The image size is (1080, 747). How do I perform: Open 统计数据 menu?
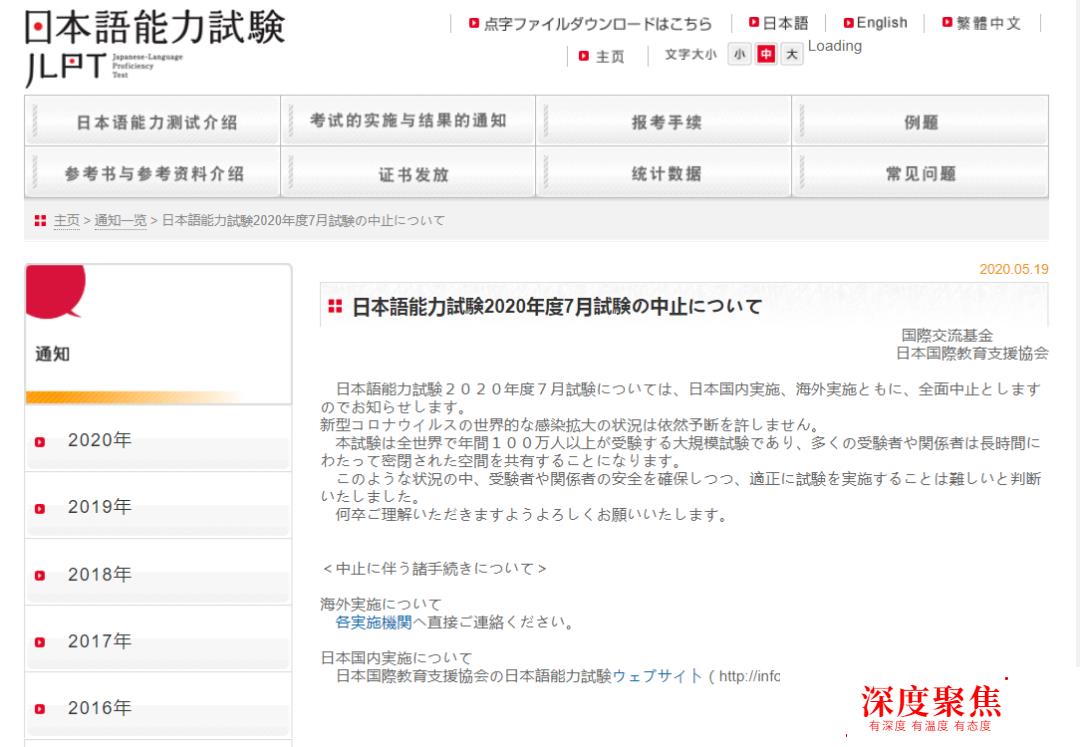pos(664,173)
